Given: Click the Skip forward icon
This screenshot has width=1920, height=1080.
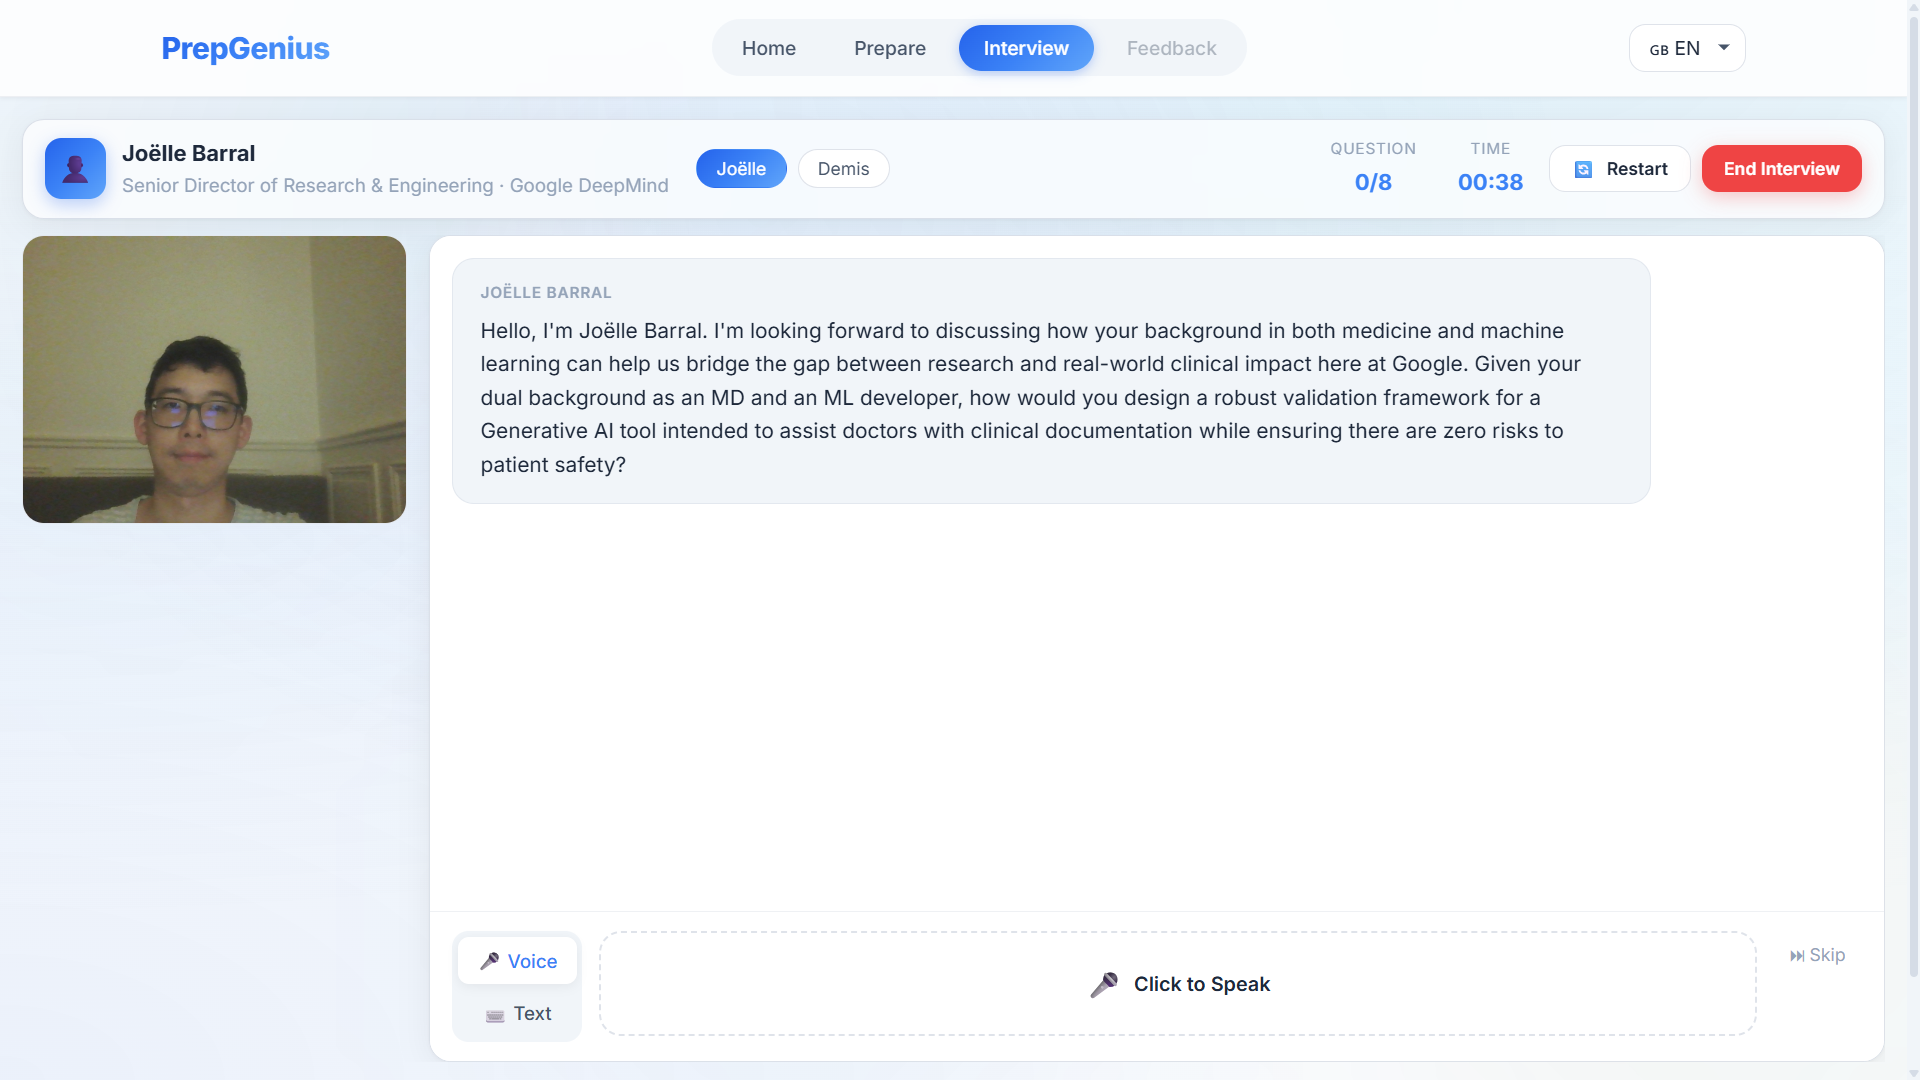Looking at the screenshot, I should 1797,956.
